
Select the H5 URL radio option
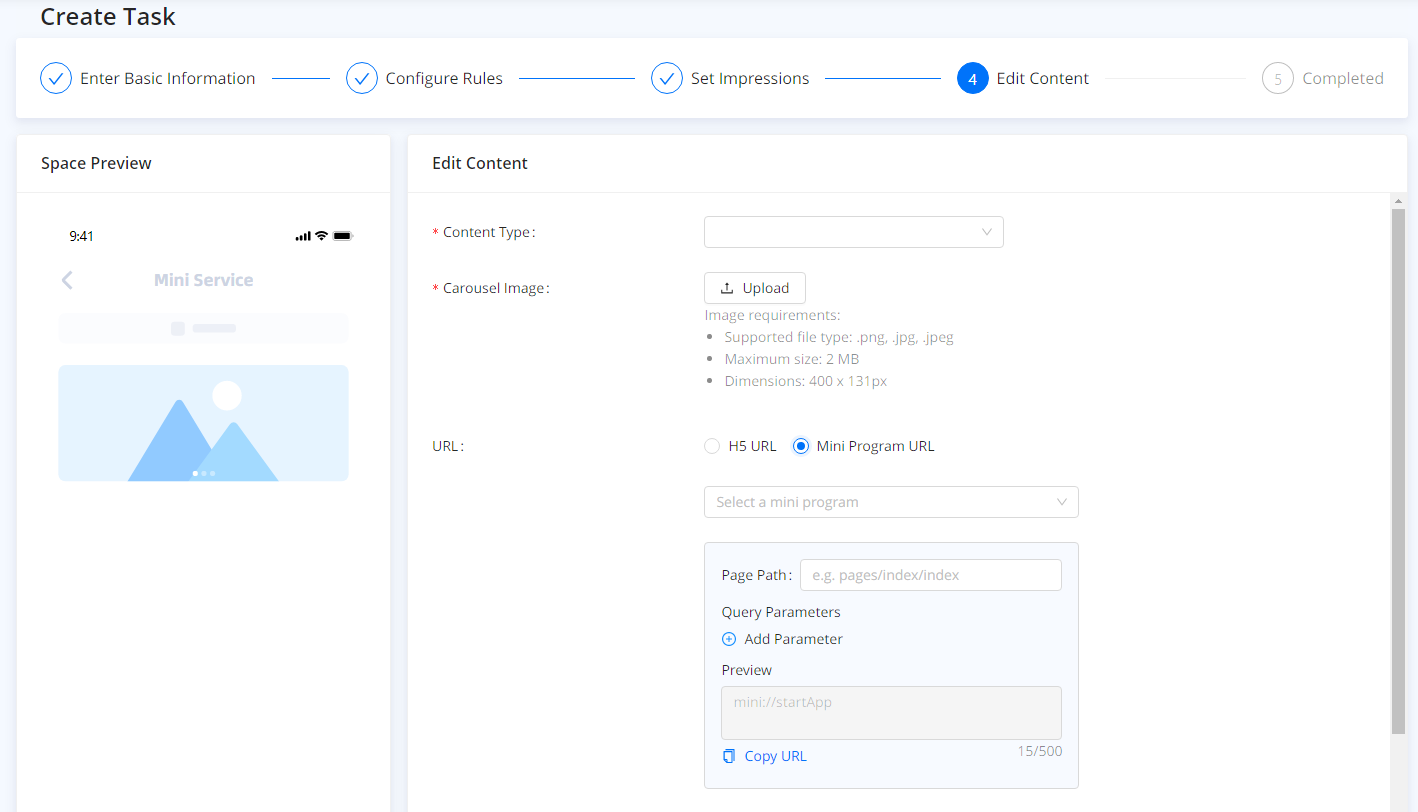712,446
